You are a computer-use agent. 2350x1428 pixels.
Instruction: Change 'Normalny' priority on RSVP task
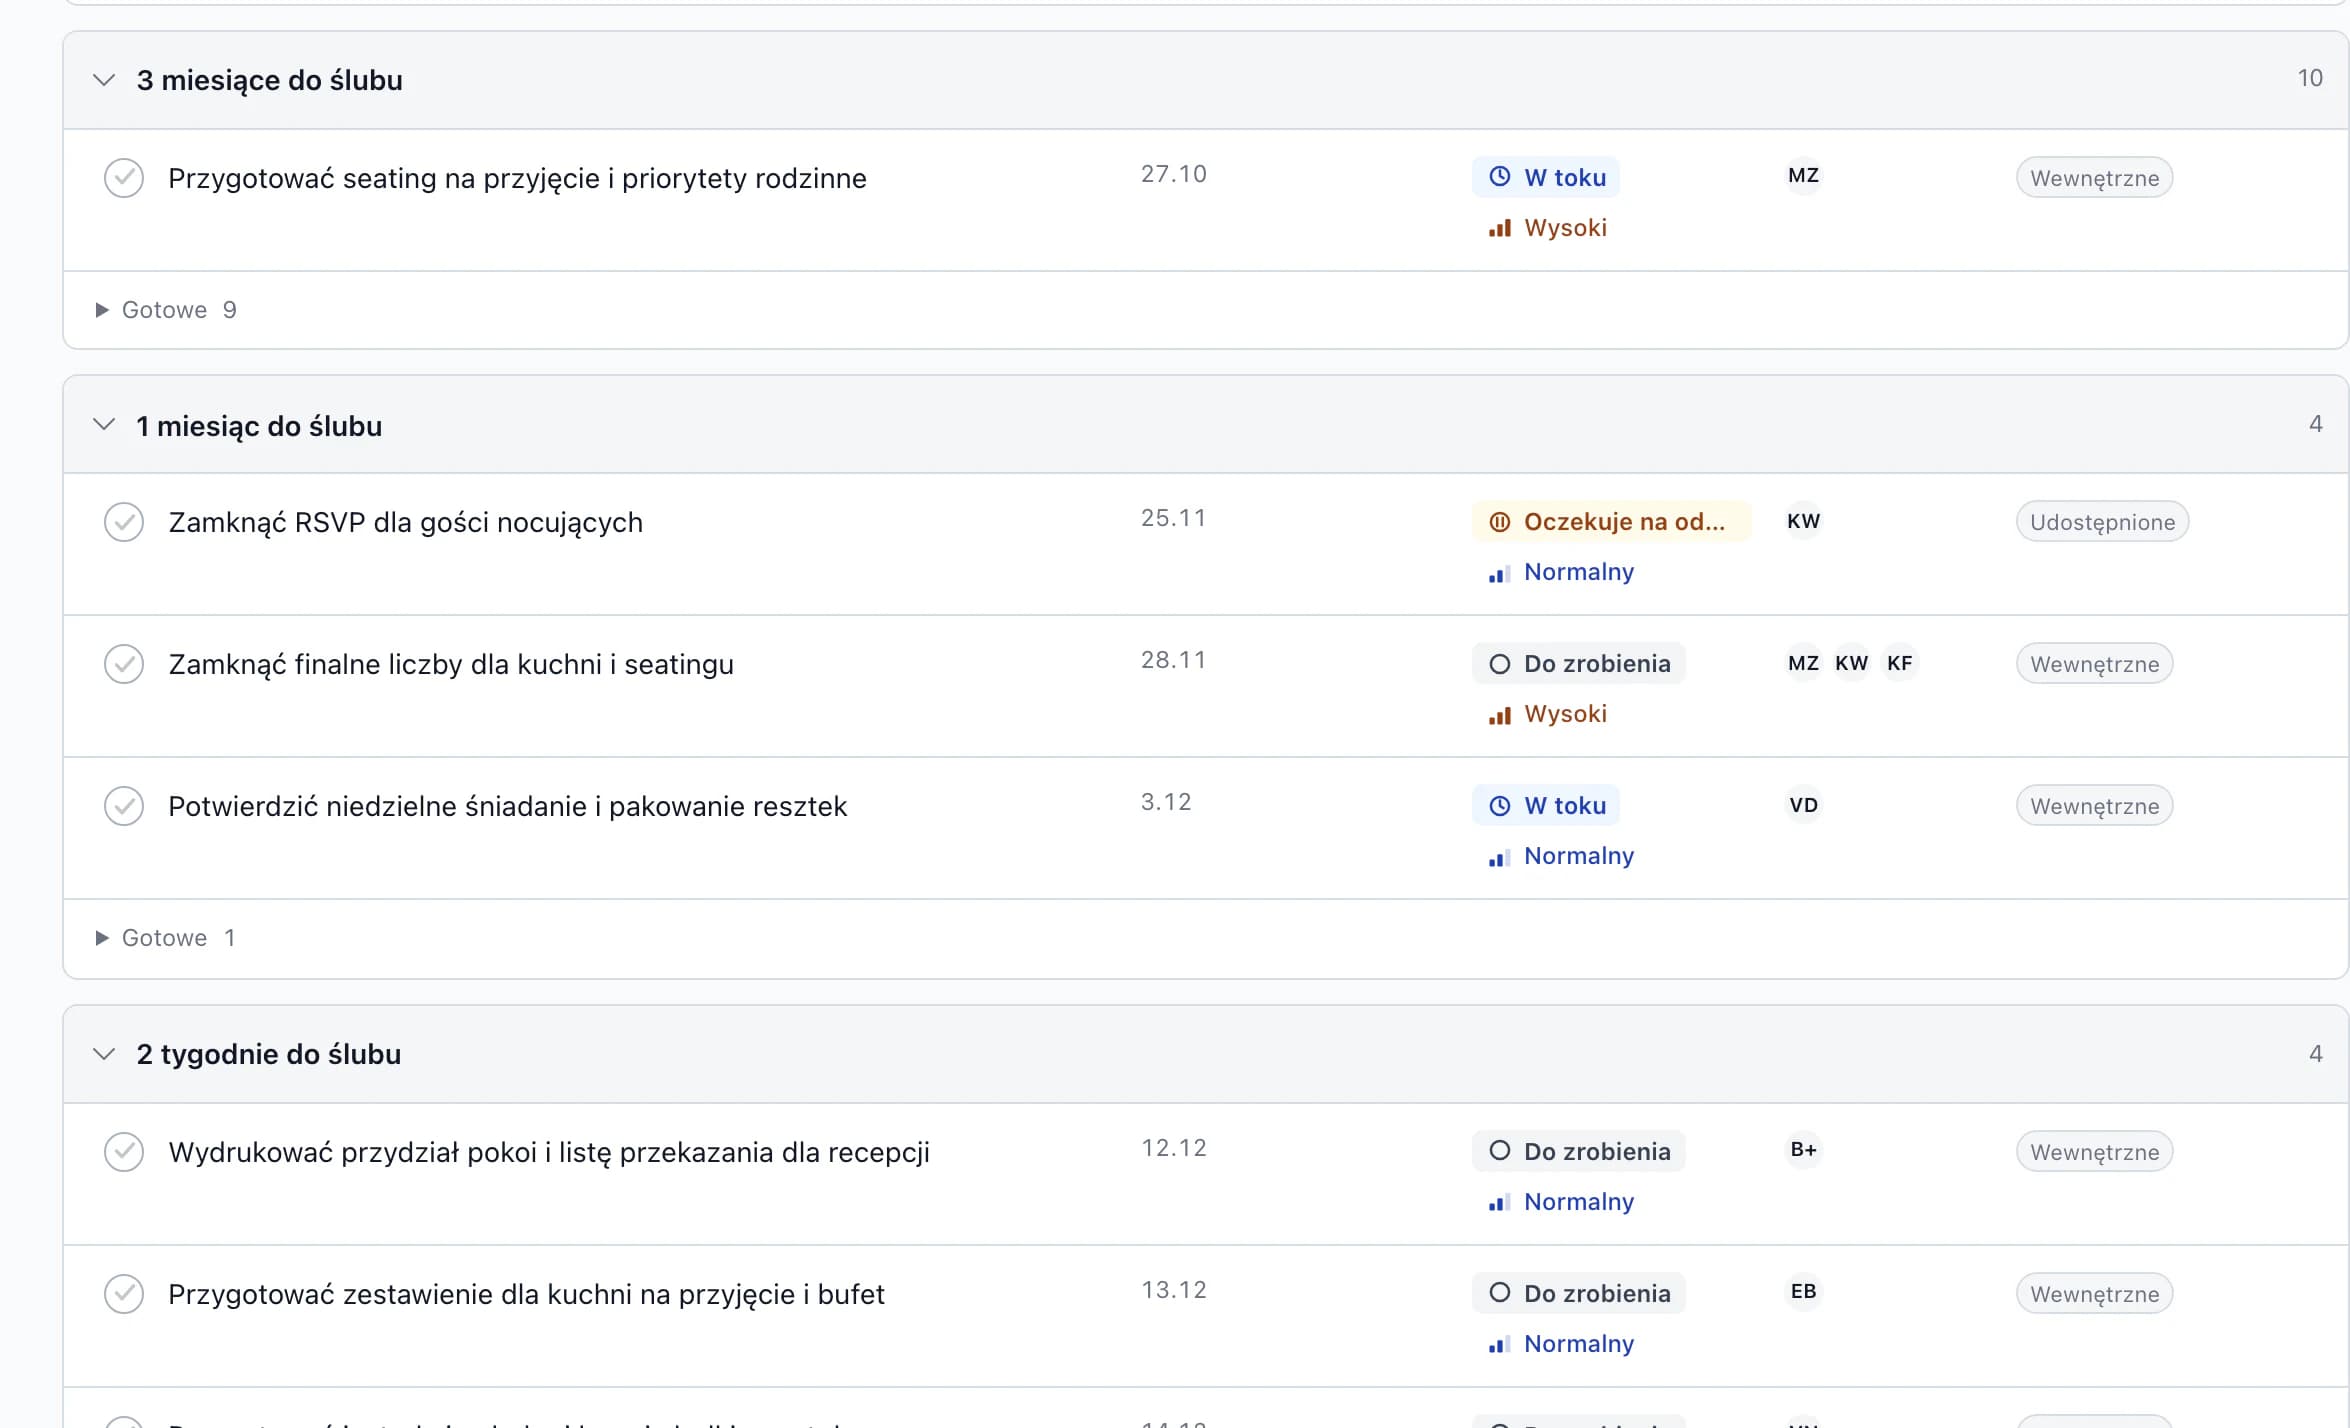point(1561,572)
